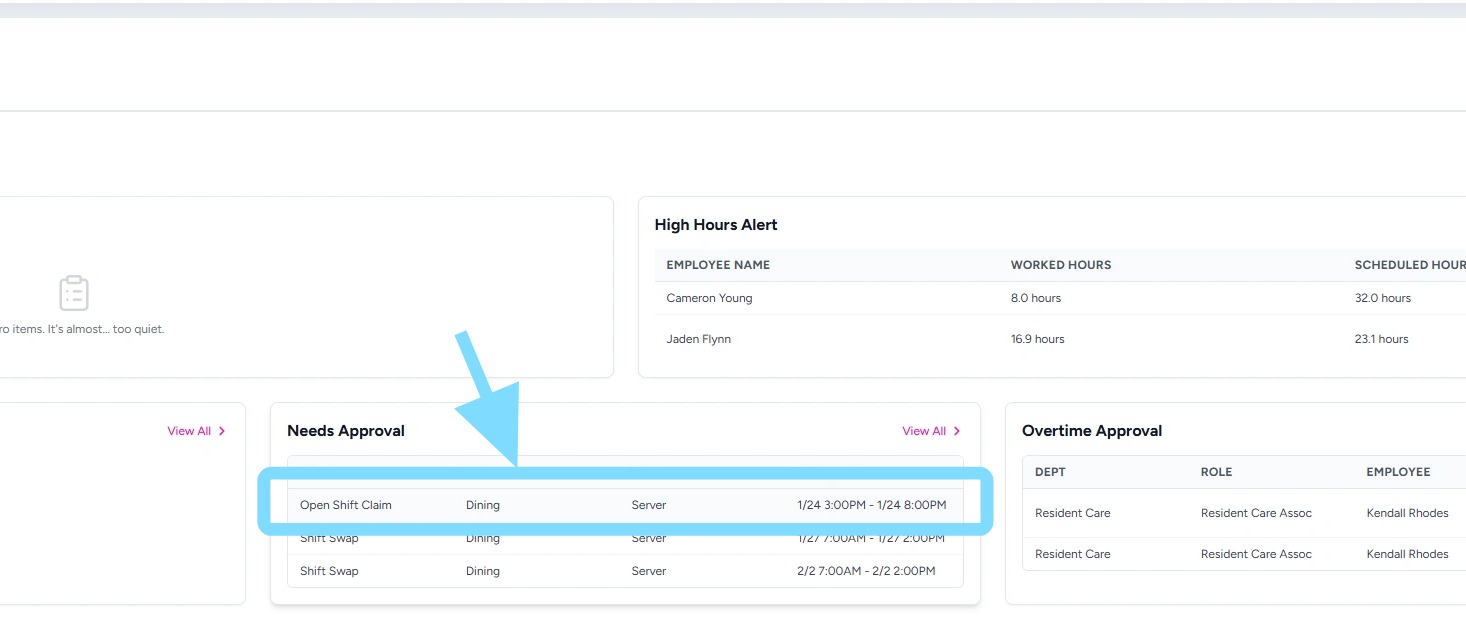This screenshot has height=625, width=1466.
Task: Click the Dept column header in Overtime Approval
Action: click(1050, 472)
